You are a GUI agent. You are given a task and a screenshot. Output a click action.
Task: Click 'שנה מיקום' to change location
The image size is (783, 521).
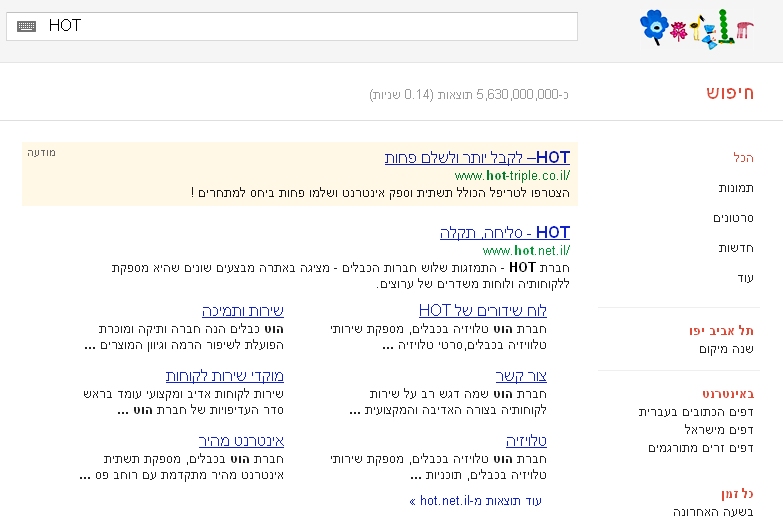pos(726,349)
